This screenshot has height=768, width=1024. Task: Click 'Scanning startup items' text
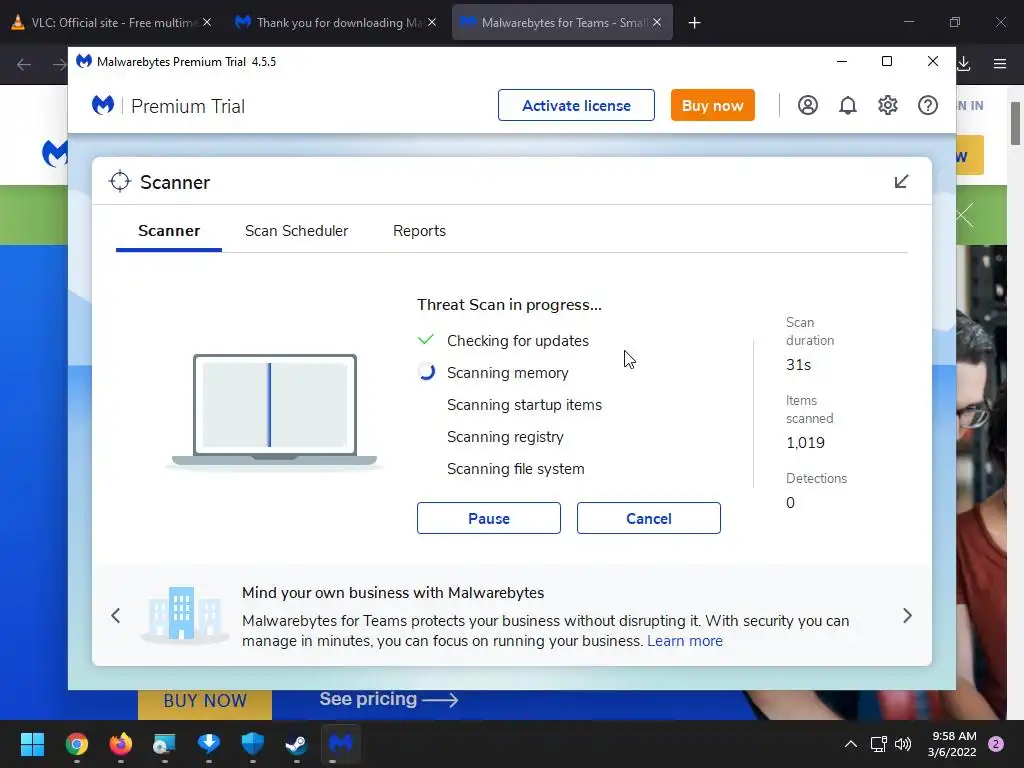(524, 405)
